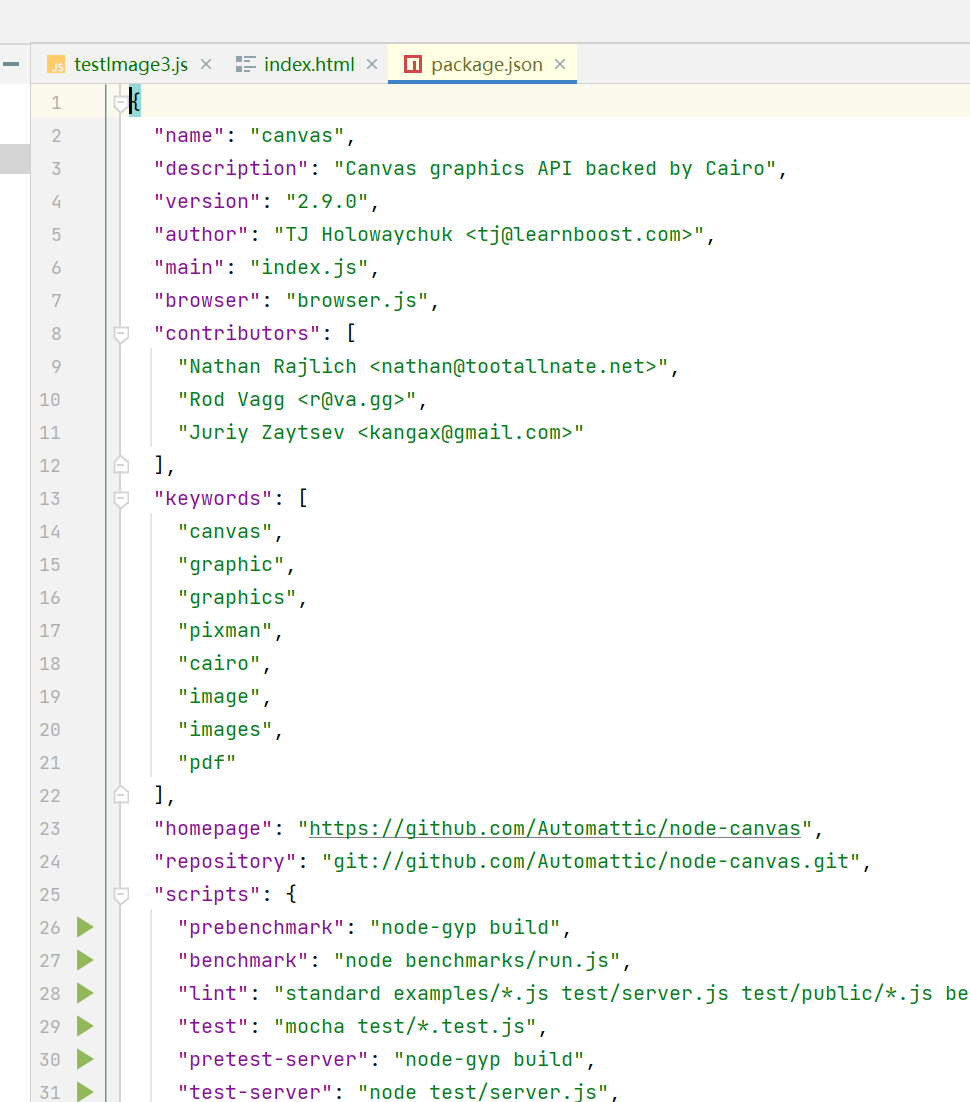Run the test-server script via gutter icon
The width and height of the screenshot is (970, 1102).
[86, 1091]
